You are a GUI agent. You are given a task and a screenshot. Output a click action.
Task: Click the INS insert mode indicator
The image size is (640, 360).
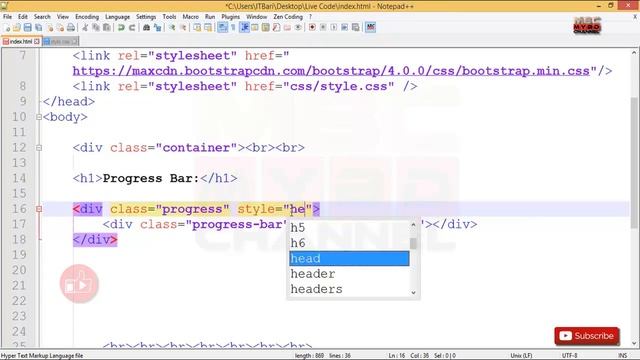[622, 356]
